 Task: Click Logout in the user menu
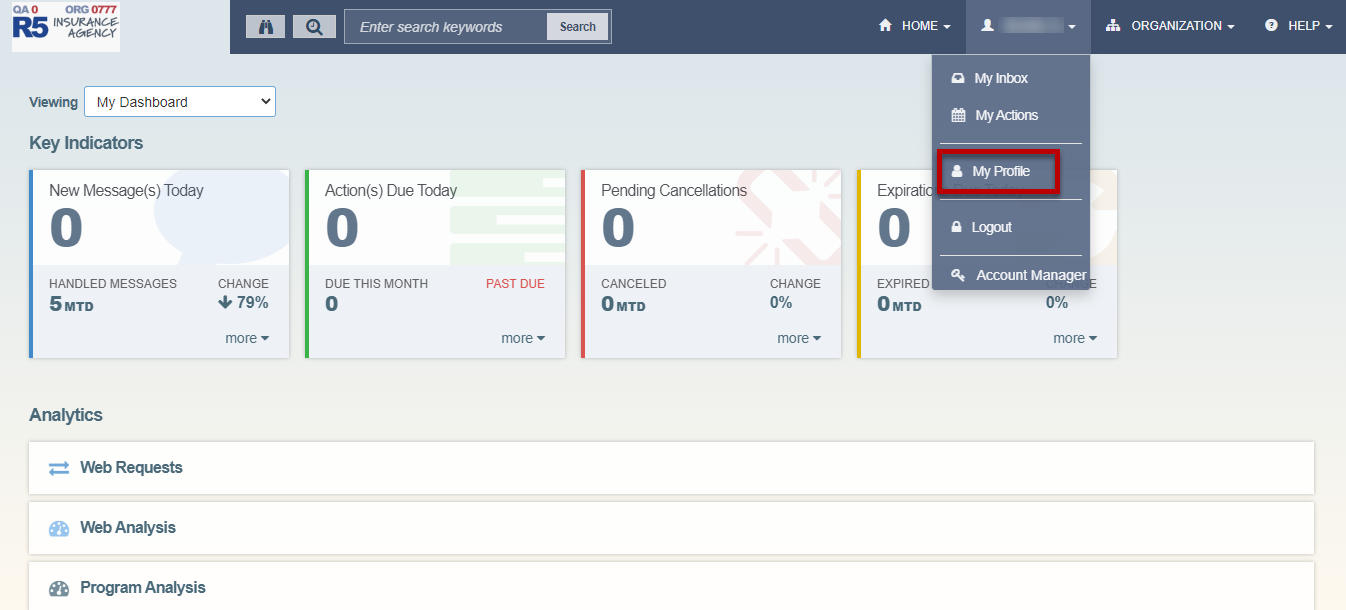click(x=991, y=227)
